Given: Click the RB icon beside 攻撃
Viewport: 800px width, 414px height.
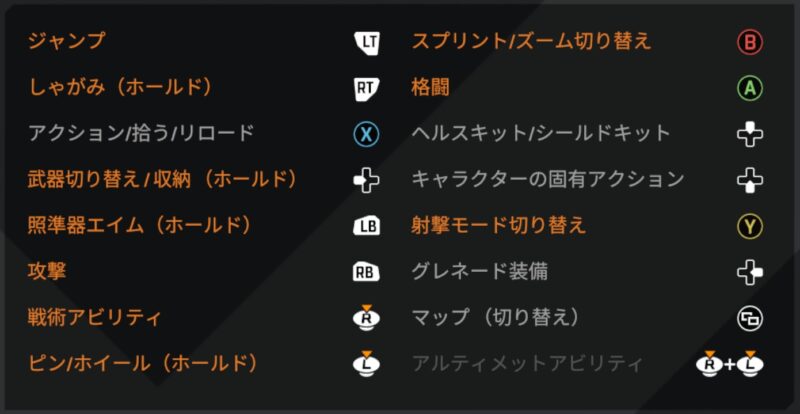Looking at the screenshot, I should point(367,272).
